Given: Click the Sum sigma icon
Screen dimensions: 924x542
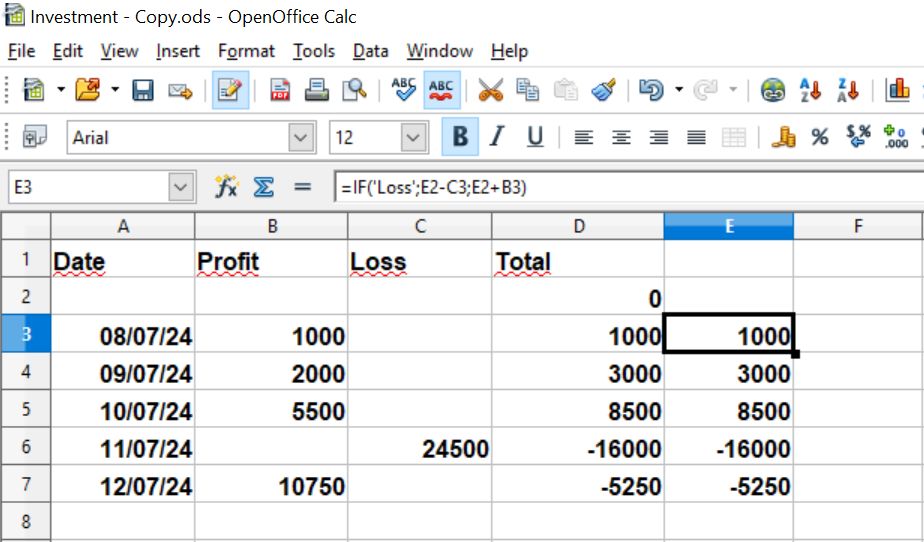Looking at the screenshot, I should (x=263, y=187).
